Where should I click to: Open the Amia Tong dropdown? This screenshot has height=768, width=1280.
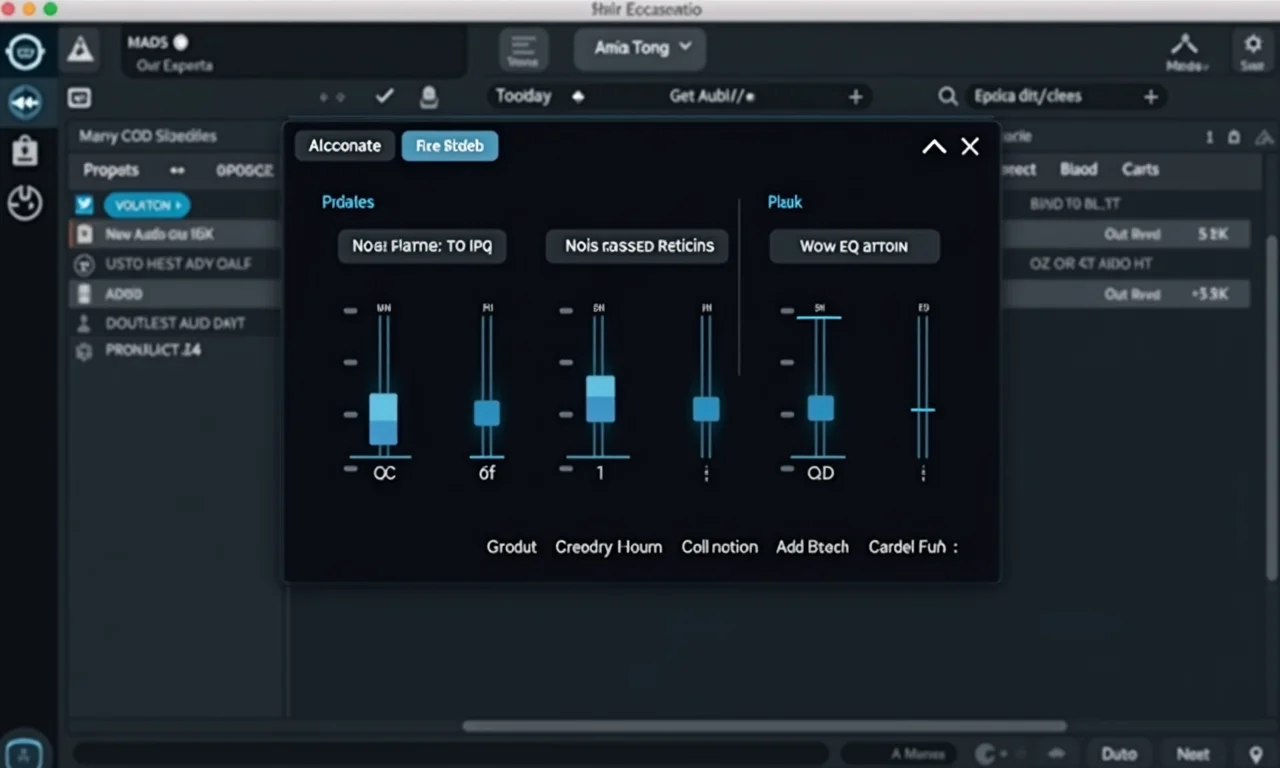click(639, 48)
